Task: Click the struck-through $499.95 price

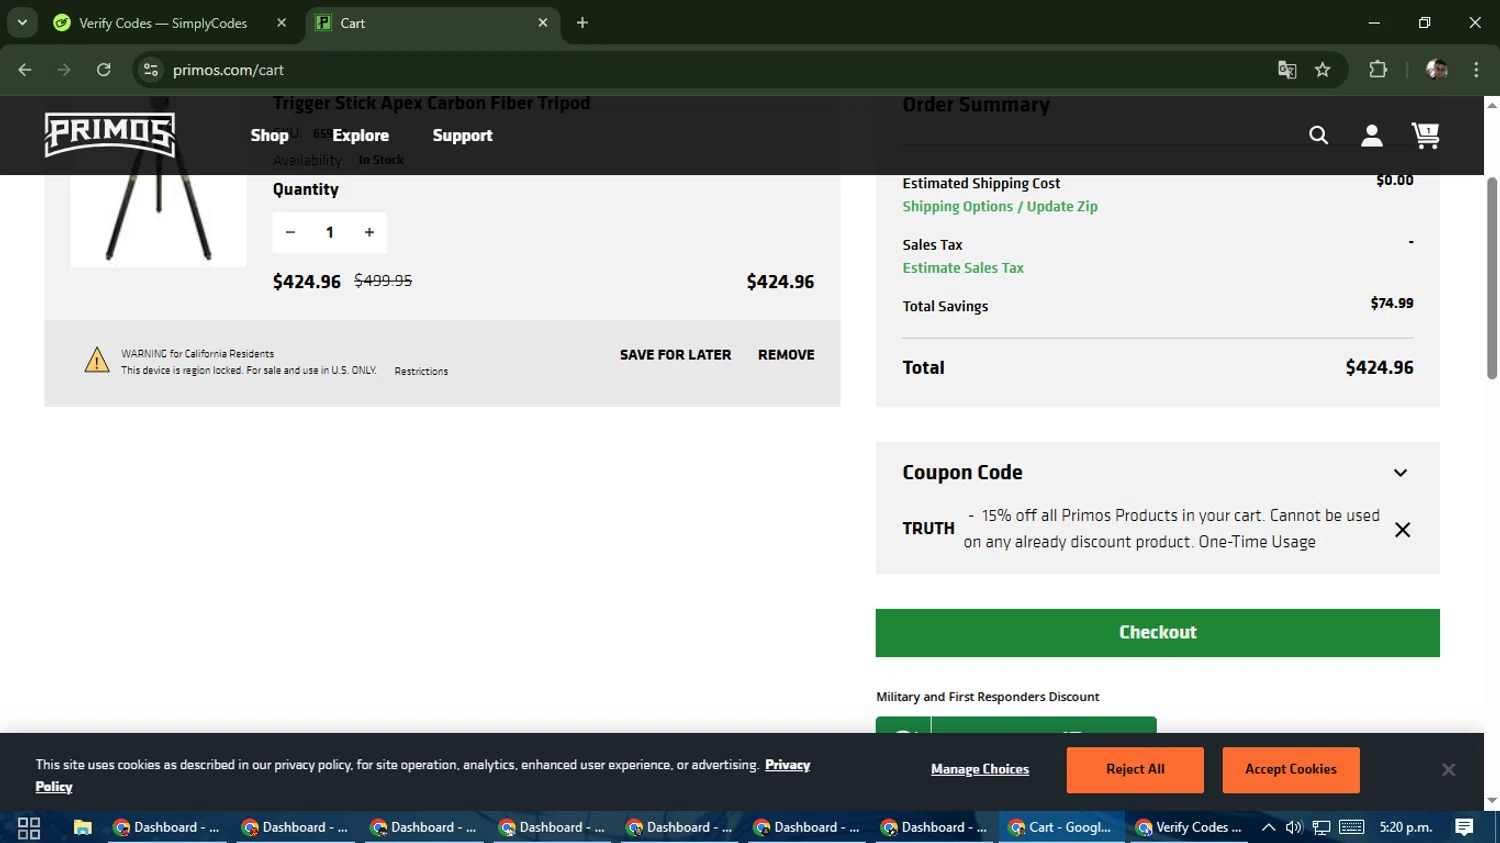Action: point(383,281)
